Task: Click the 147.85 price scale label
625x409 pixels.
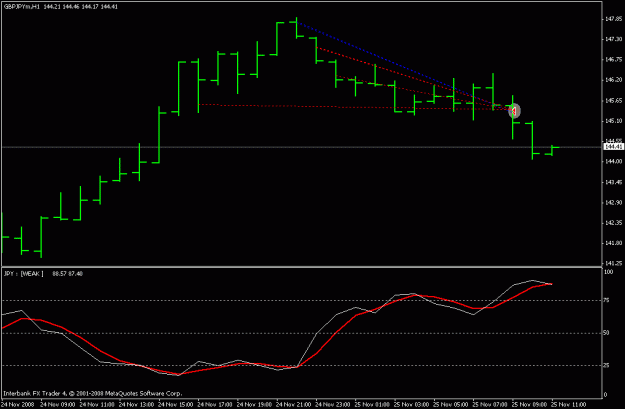Action: [x=614, y=19]
